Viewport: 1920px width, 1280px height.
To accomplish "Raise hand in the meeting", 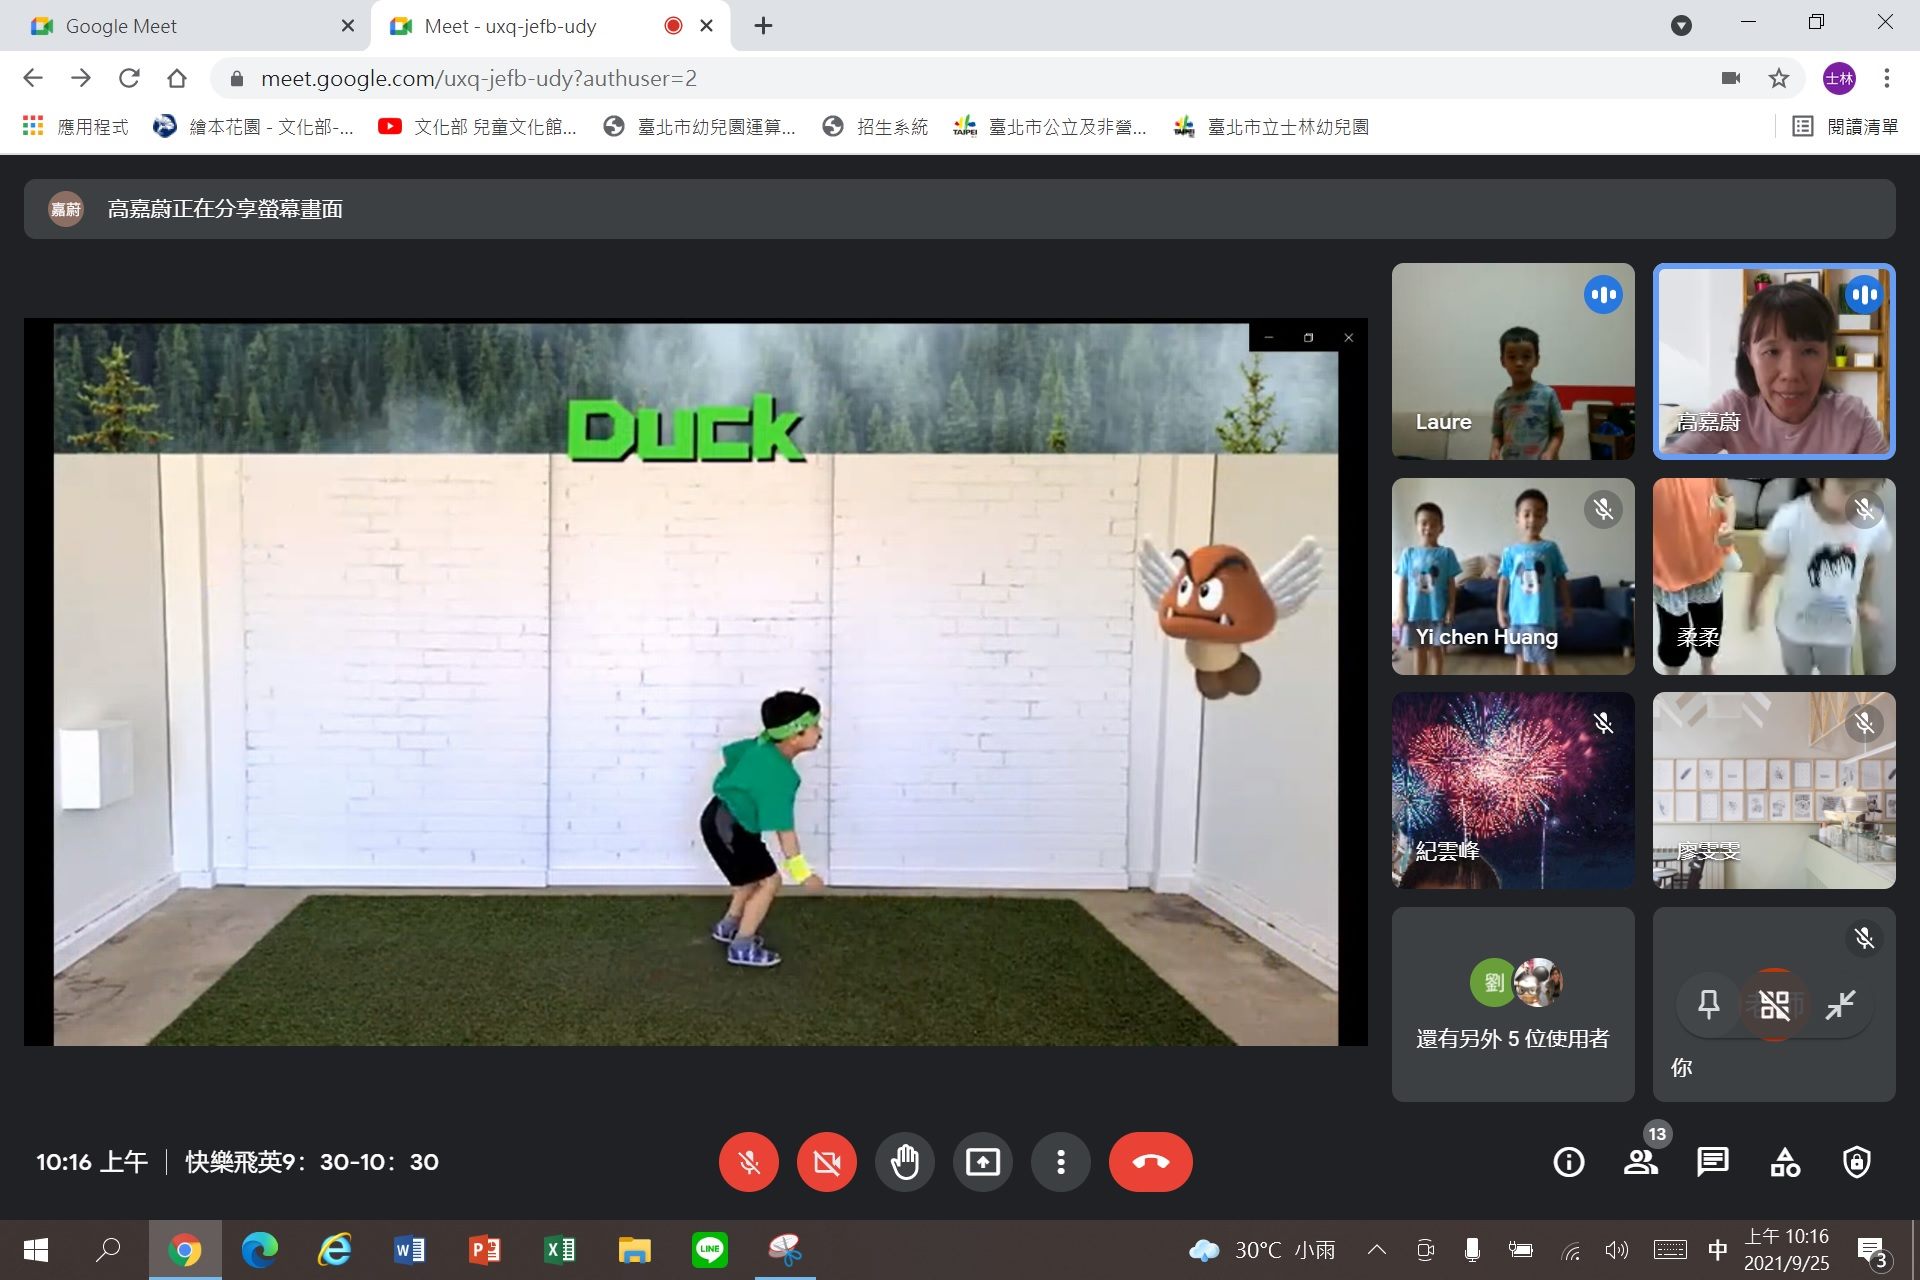I will click(905, 1162).
